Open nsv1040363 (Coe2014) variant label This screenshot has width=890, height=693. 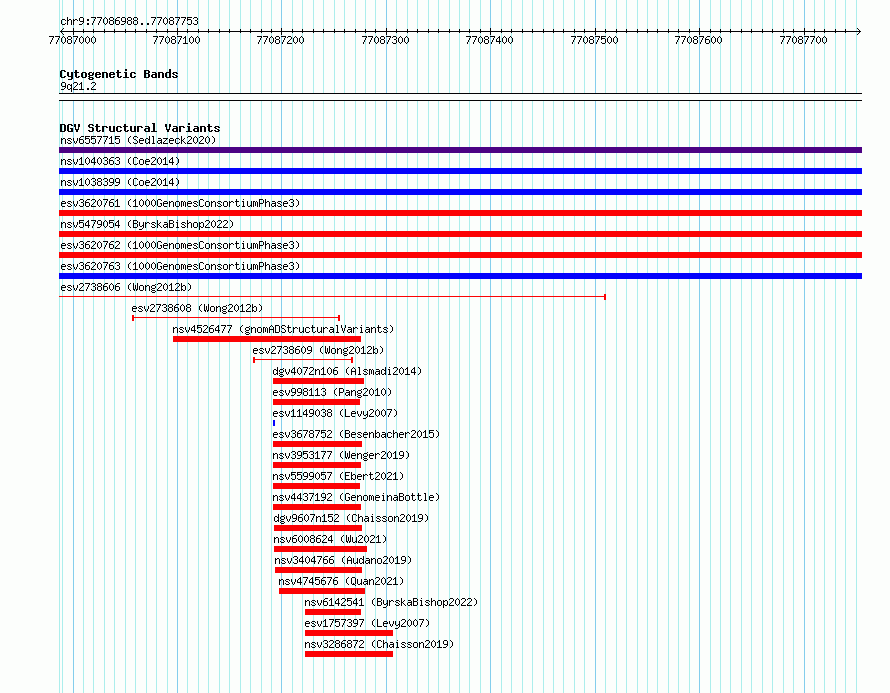pos(120,161)
